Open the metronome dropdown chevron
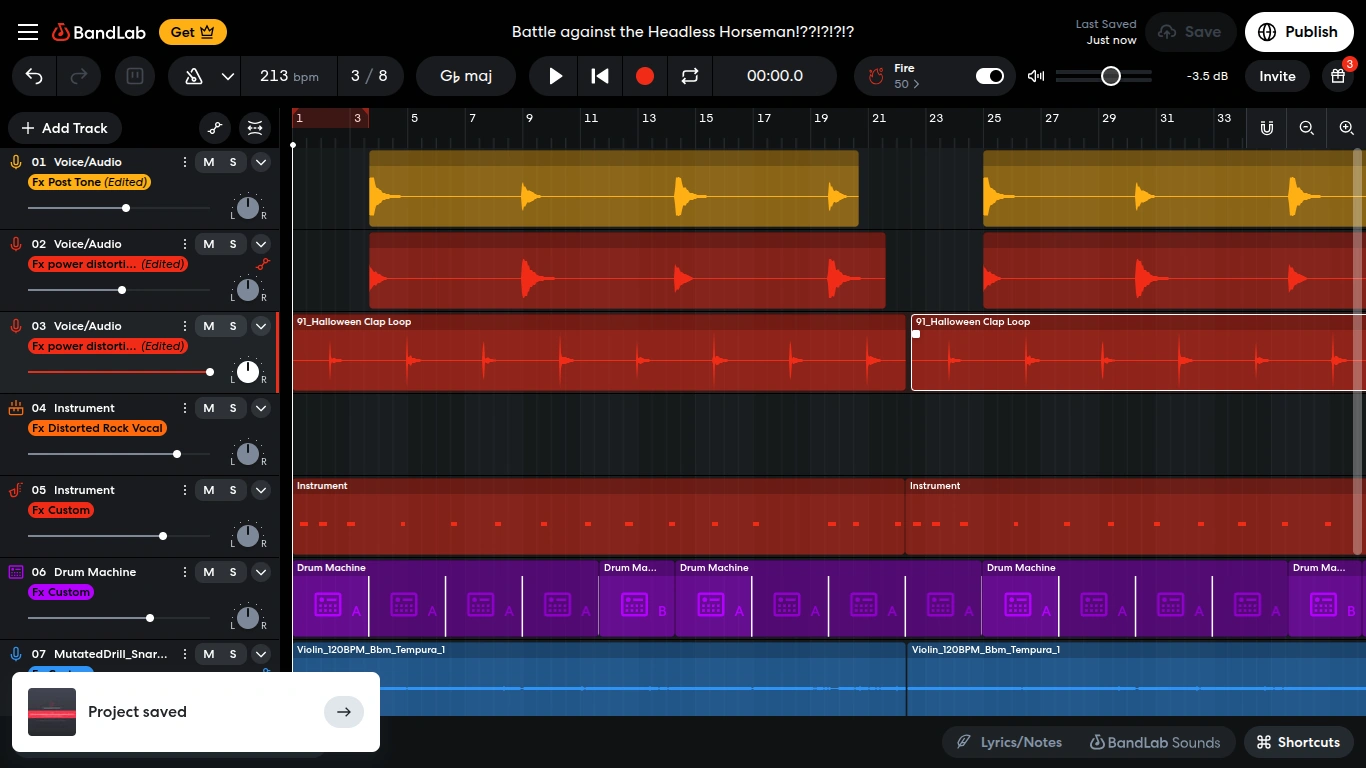This screenshot has width=1366, height=768. click(227, 76)
